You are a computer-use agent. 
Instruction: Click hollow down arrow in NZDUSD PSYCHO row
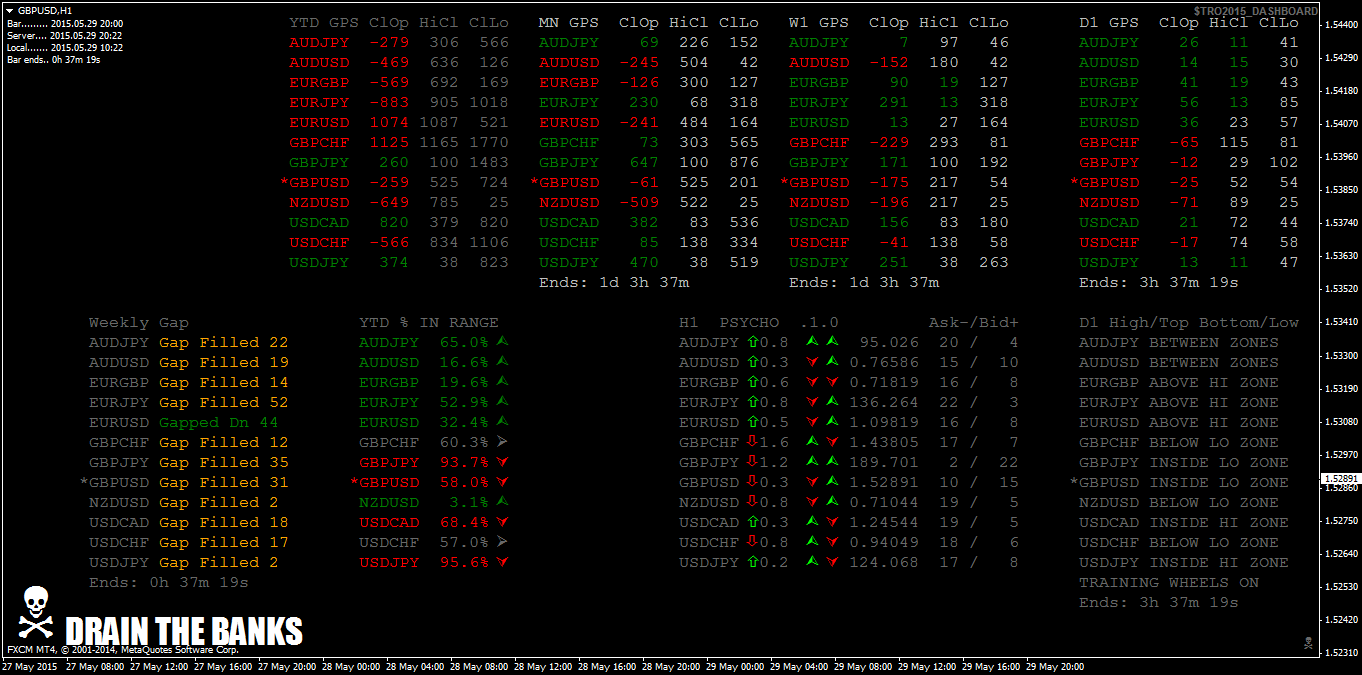[752, 502]
